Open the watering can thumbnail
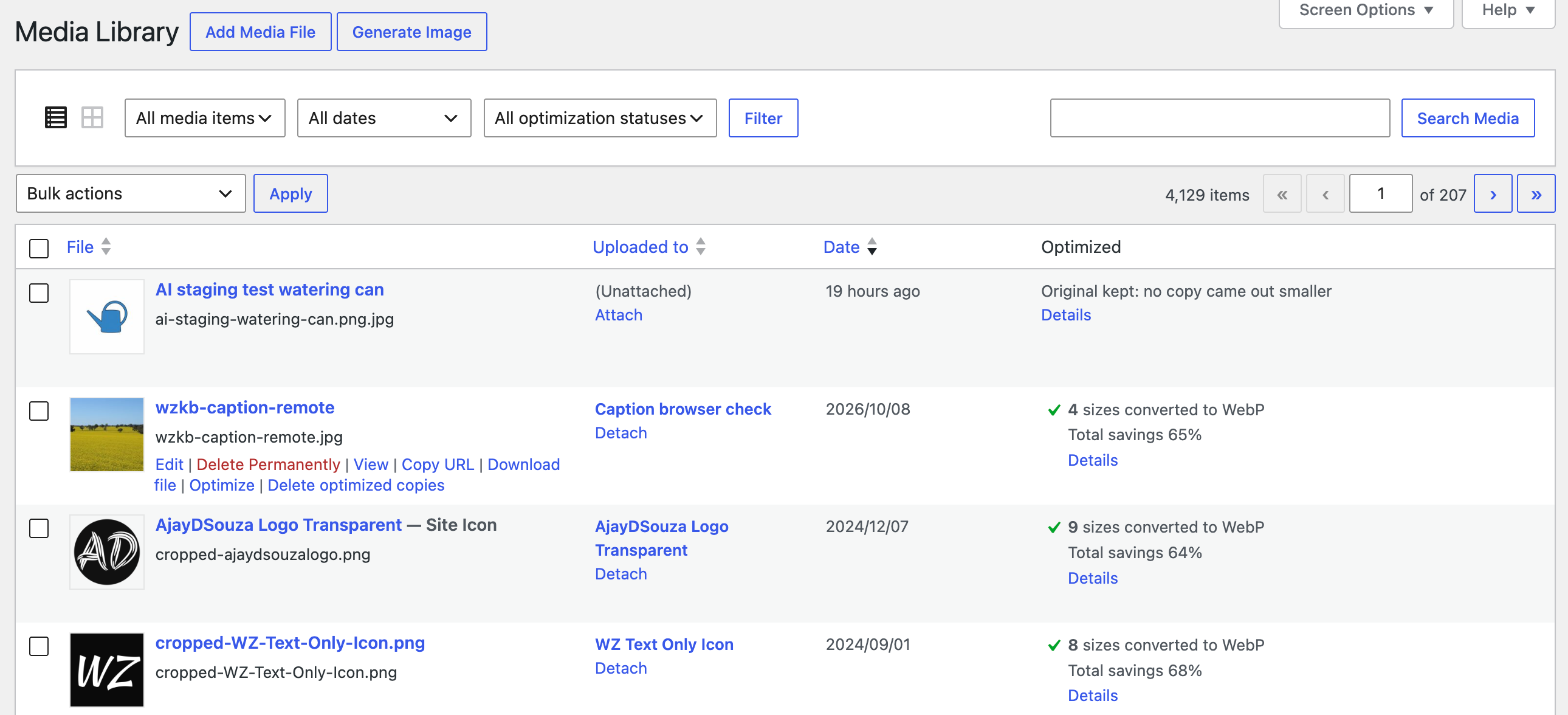 pyautogui.click(x=107, y=317)
